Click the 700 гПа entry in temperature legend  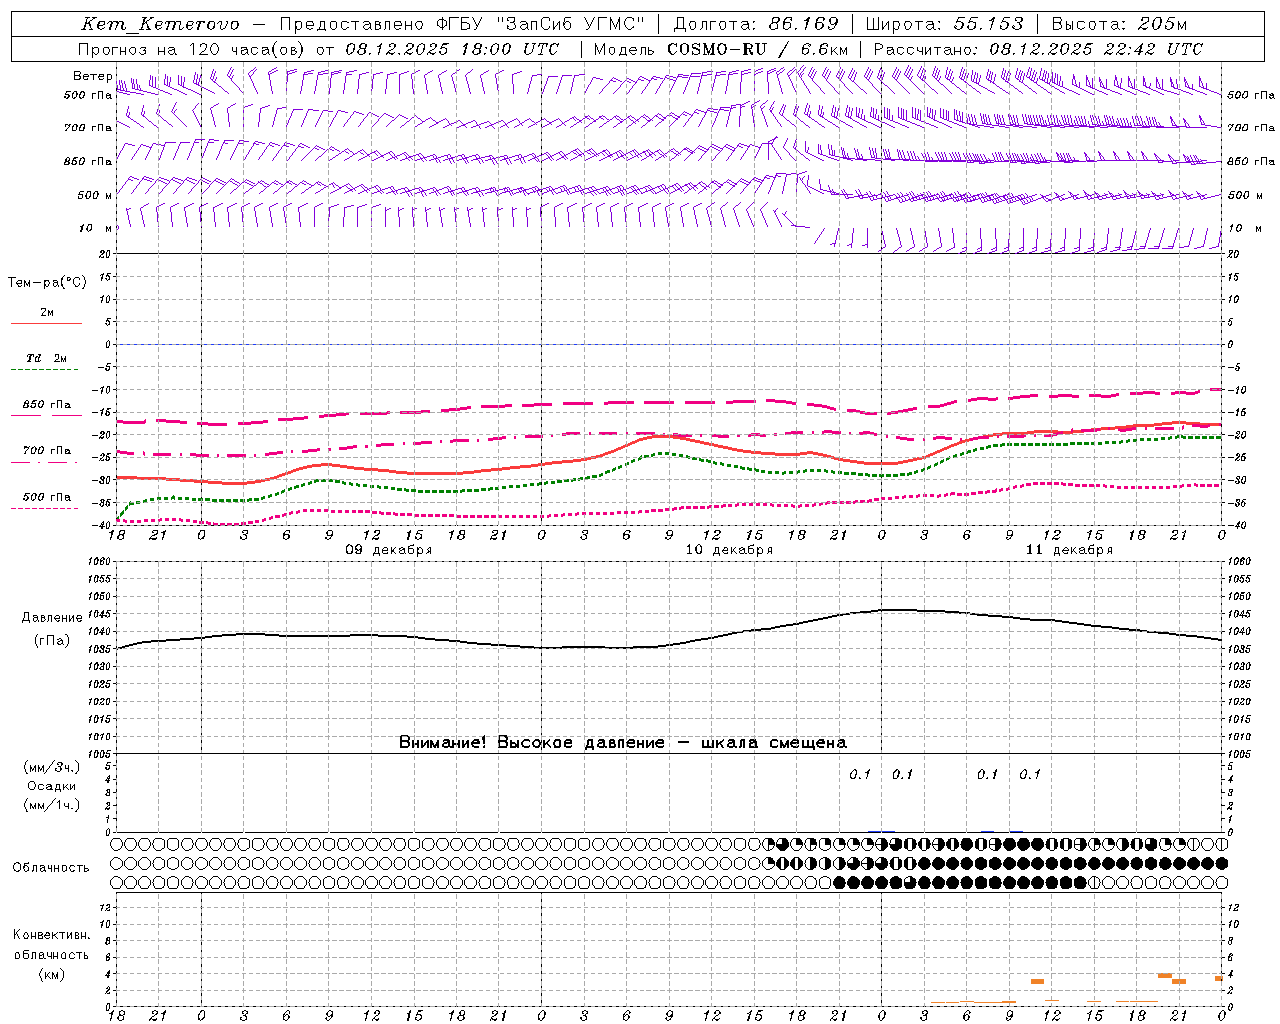(46, 456)
